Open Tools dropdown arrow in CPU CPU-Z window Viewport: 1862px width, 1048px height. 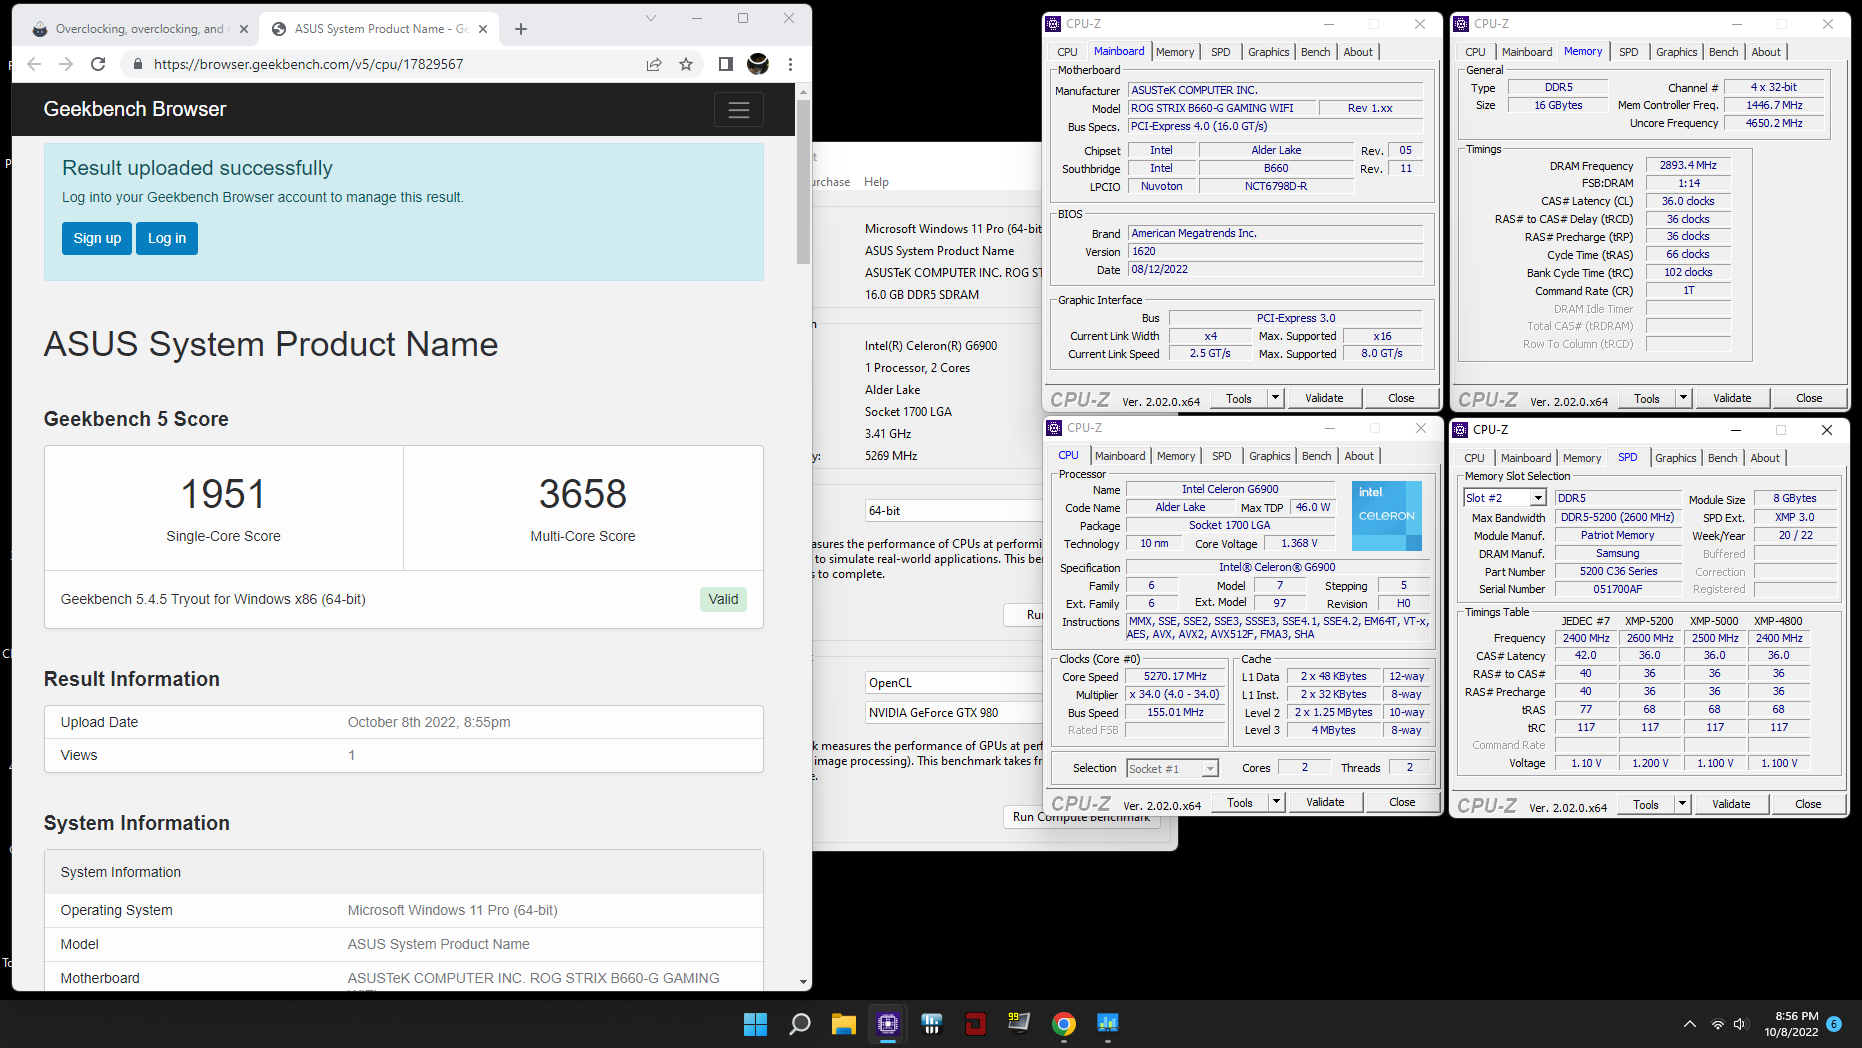click(x=1276, y=802)
